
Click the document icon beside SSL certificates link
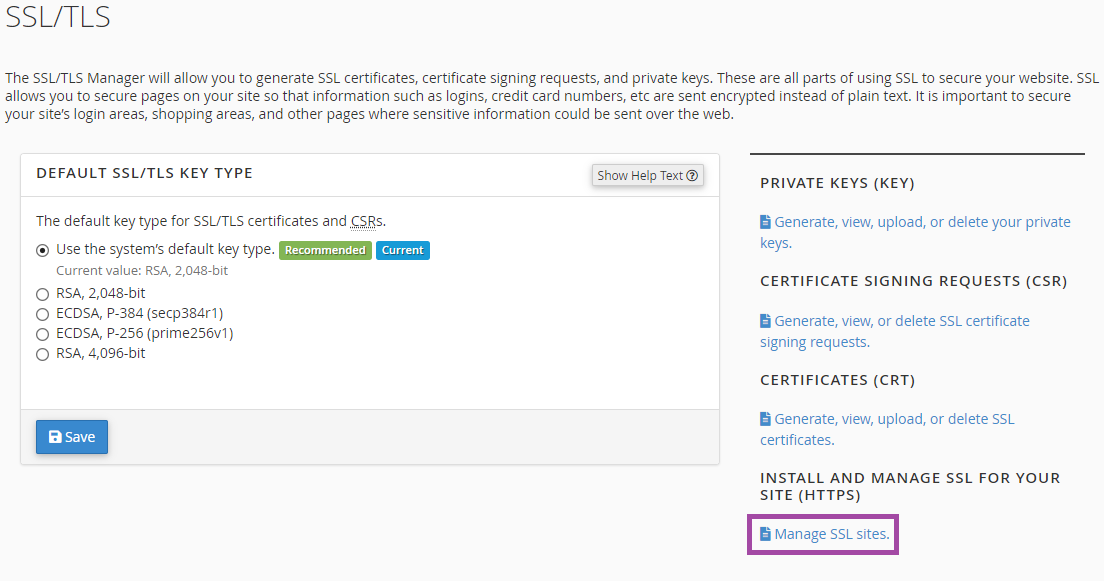tap(765, 419)
